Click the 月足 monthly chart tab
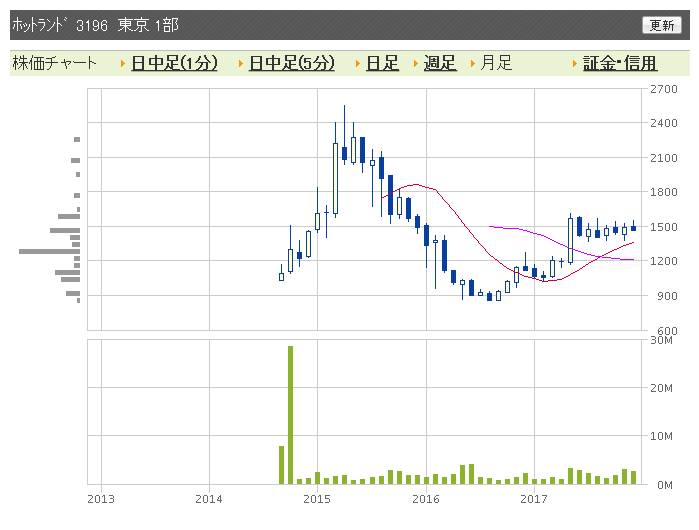699x530 pixels. [496, 63]
